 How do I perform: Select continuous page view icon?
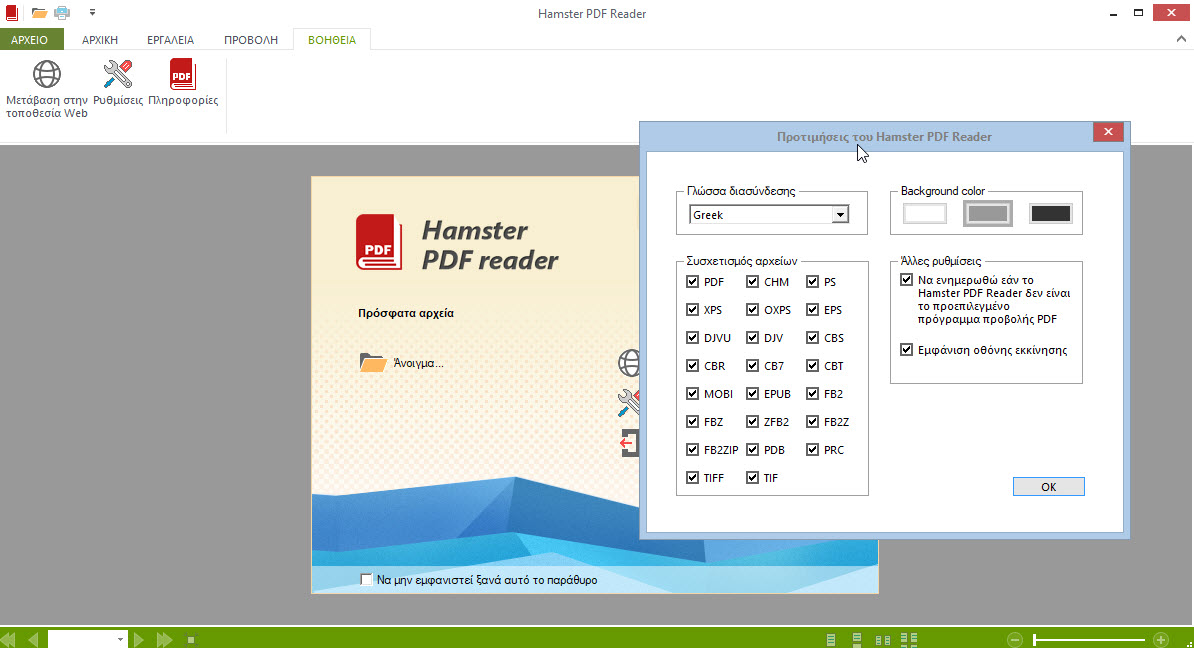[857, 640]
